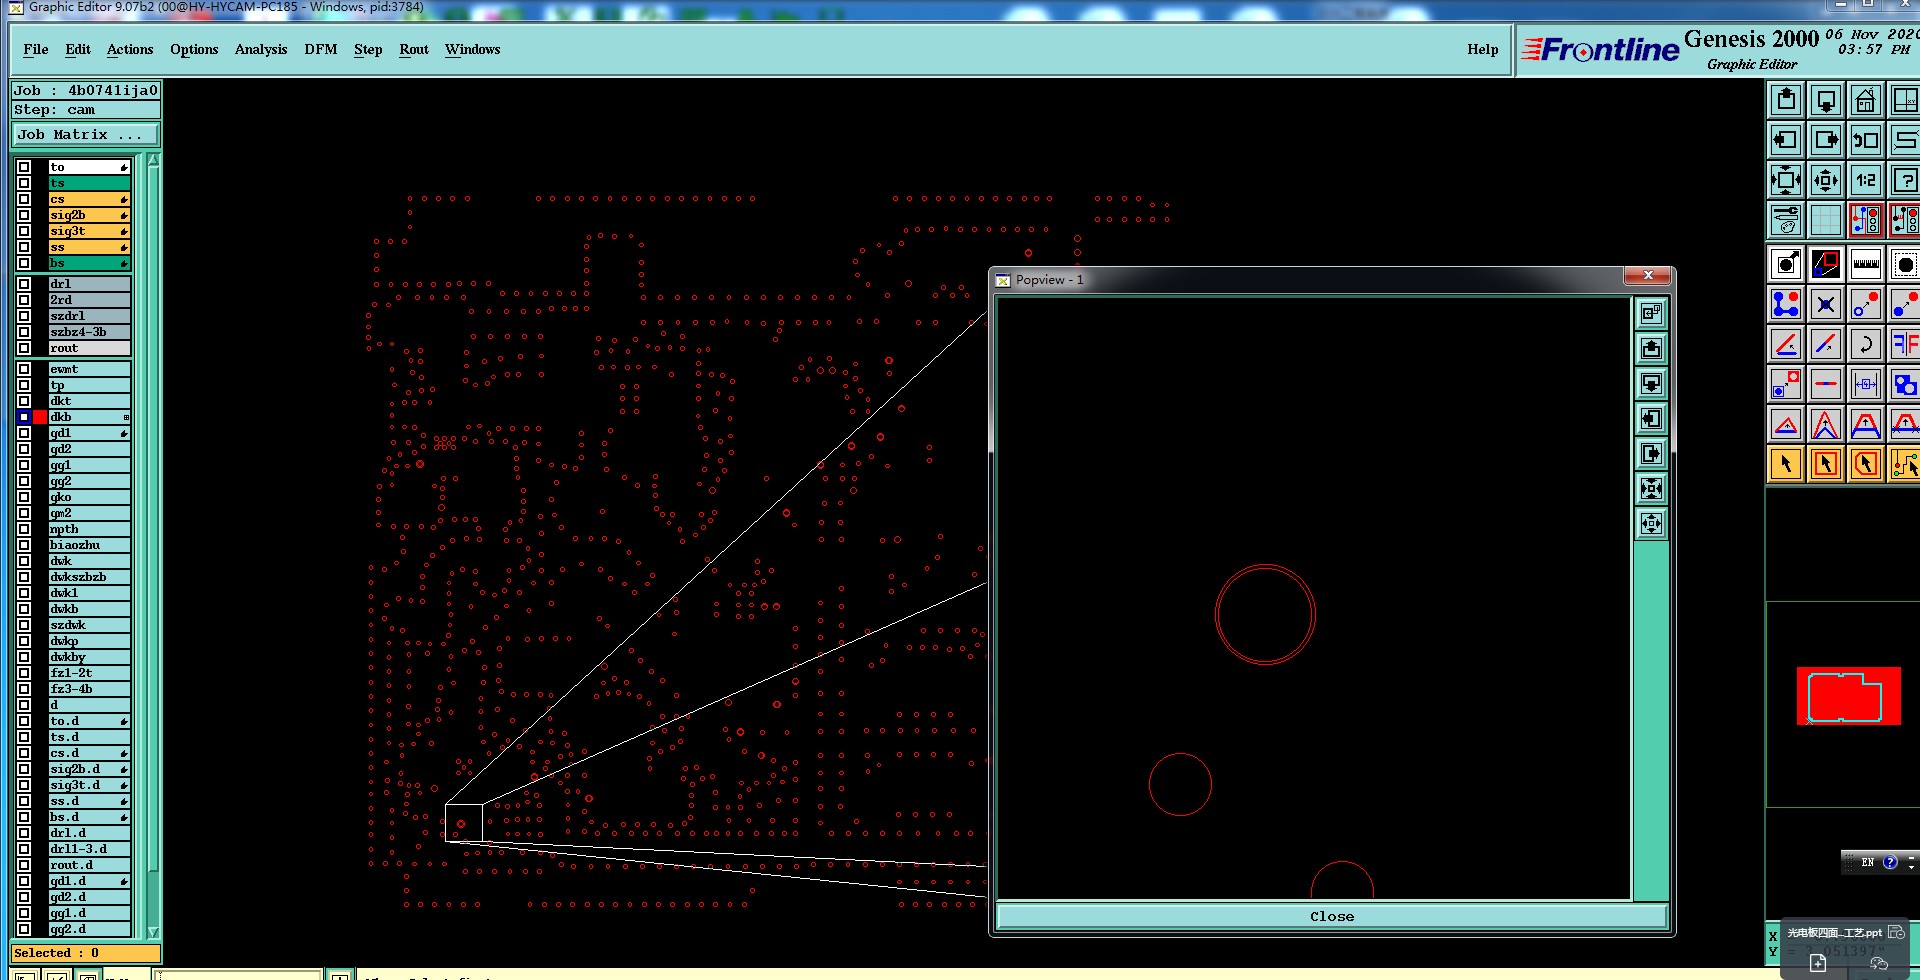1920x980 pixels.
Task: Open the Help menu
Action: pyautogui.click(x=1483, y=49)
